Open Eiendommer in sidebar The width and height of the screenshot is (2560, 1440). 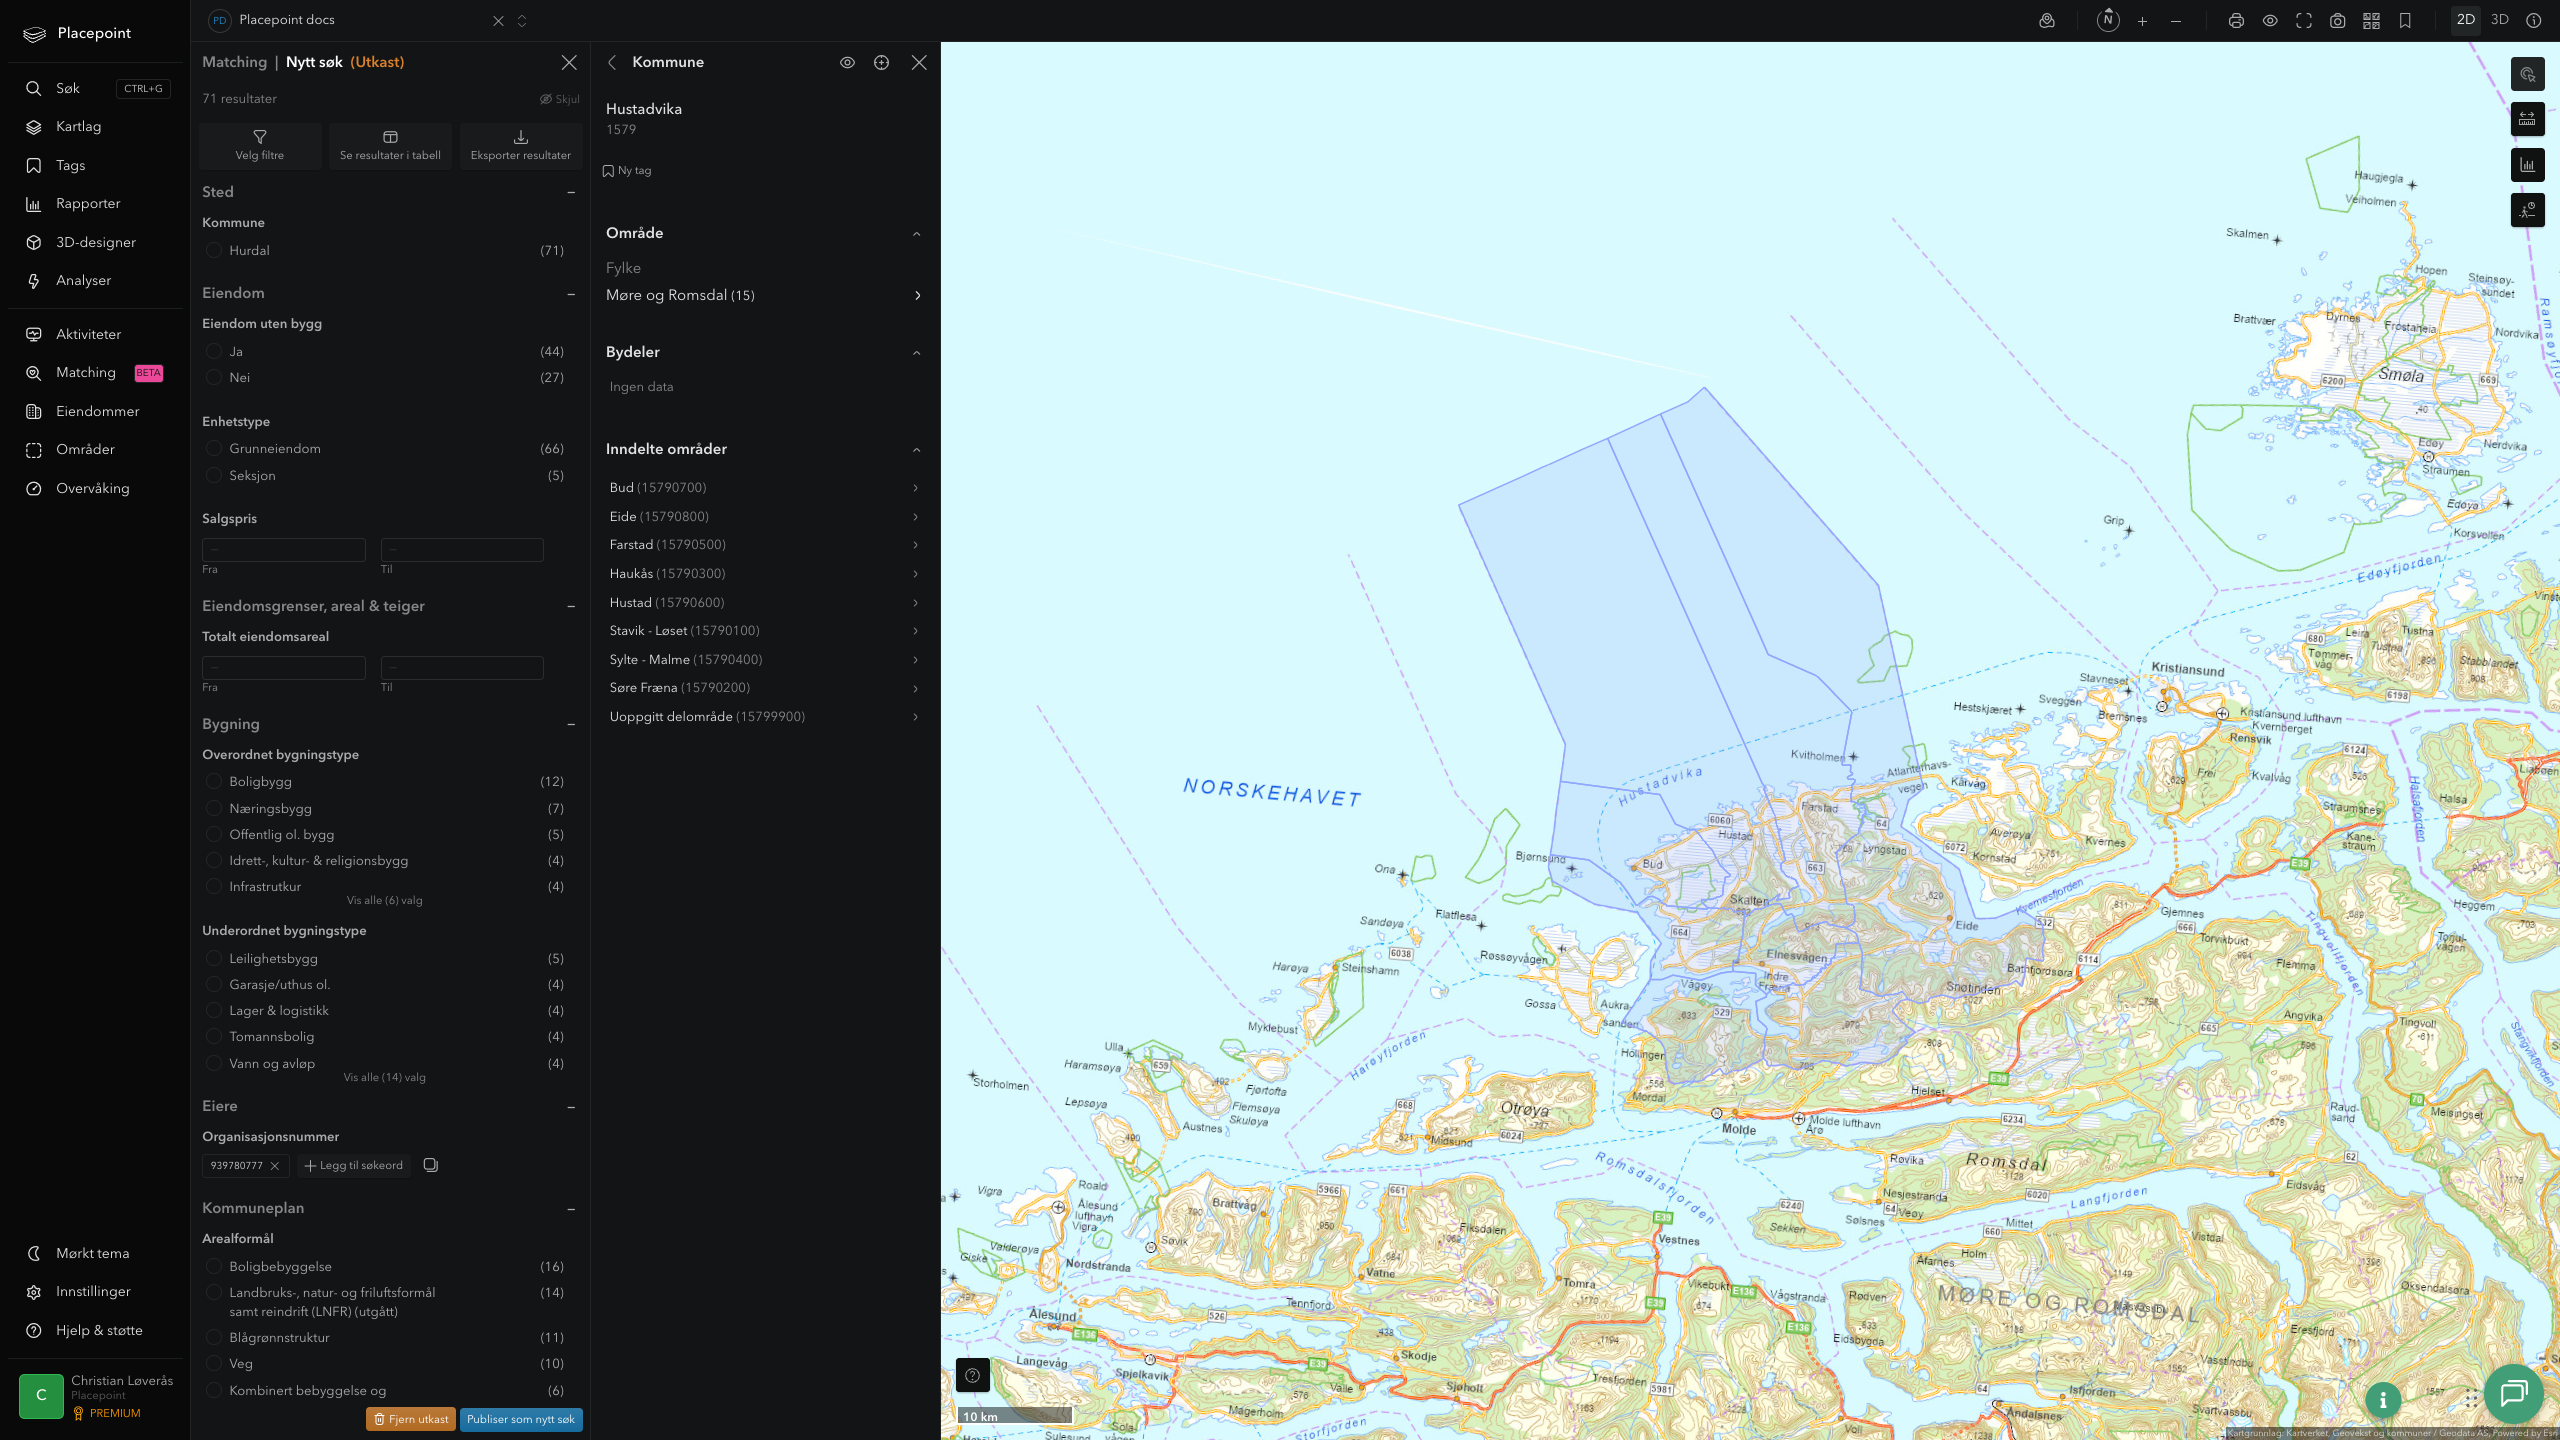(x=97, y=412)
